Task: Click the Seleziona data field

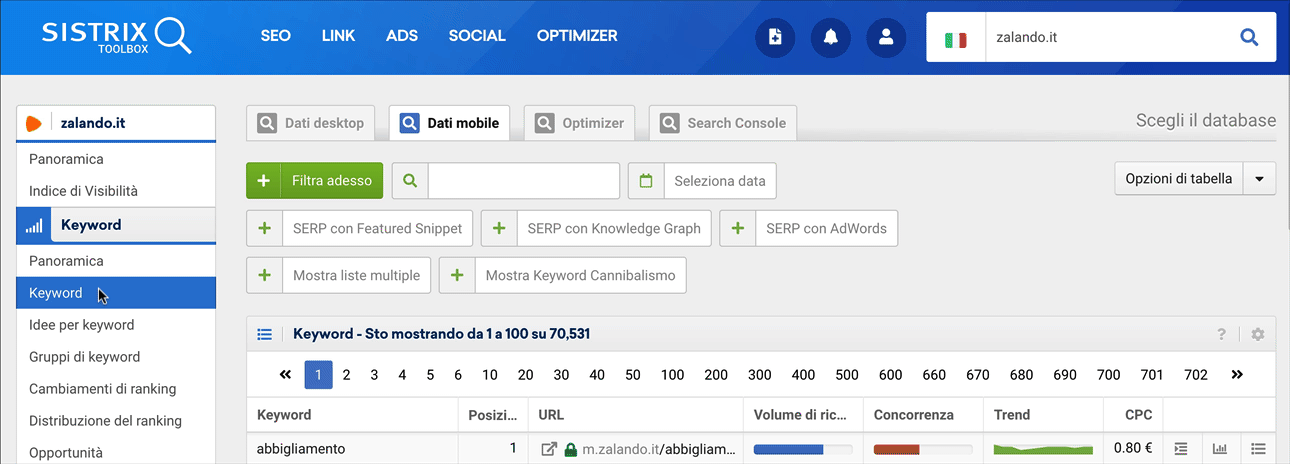Action: click(x=720, y=181)
